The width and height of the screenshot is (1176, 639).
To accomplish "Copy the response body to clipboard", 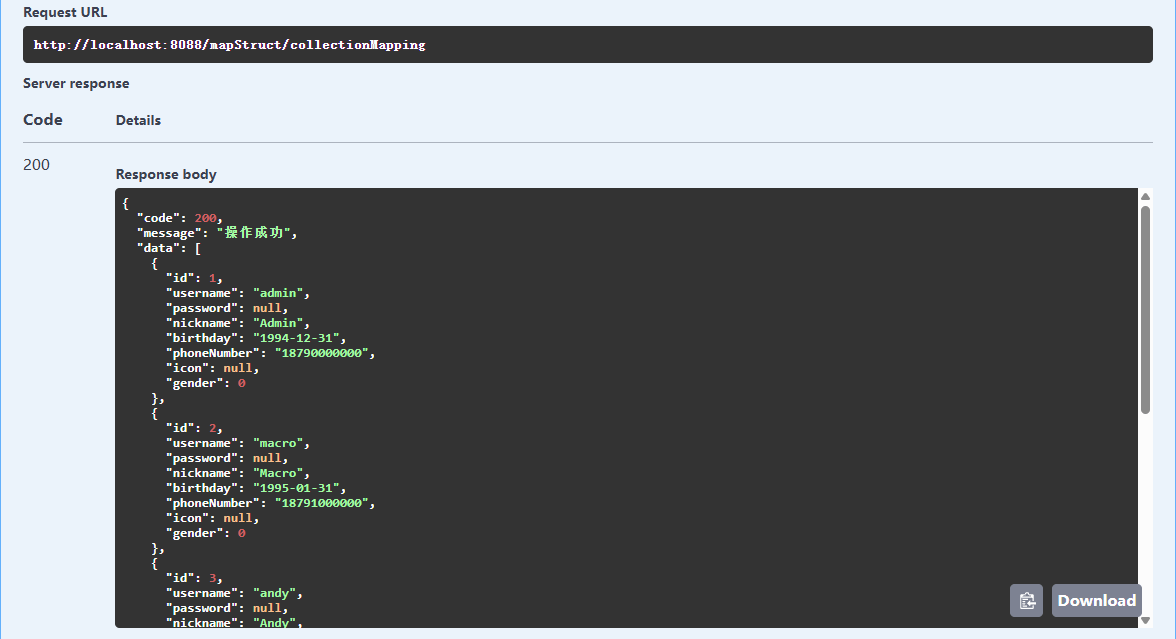I will pyautogui.click(x=1026, y=601).
